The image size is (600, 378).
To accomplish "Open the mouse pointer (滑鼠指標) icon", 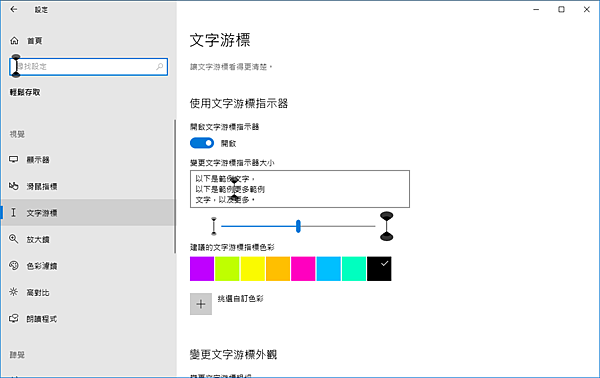I will [x=14, y=186].
